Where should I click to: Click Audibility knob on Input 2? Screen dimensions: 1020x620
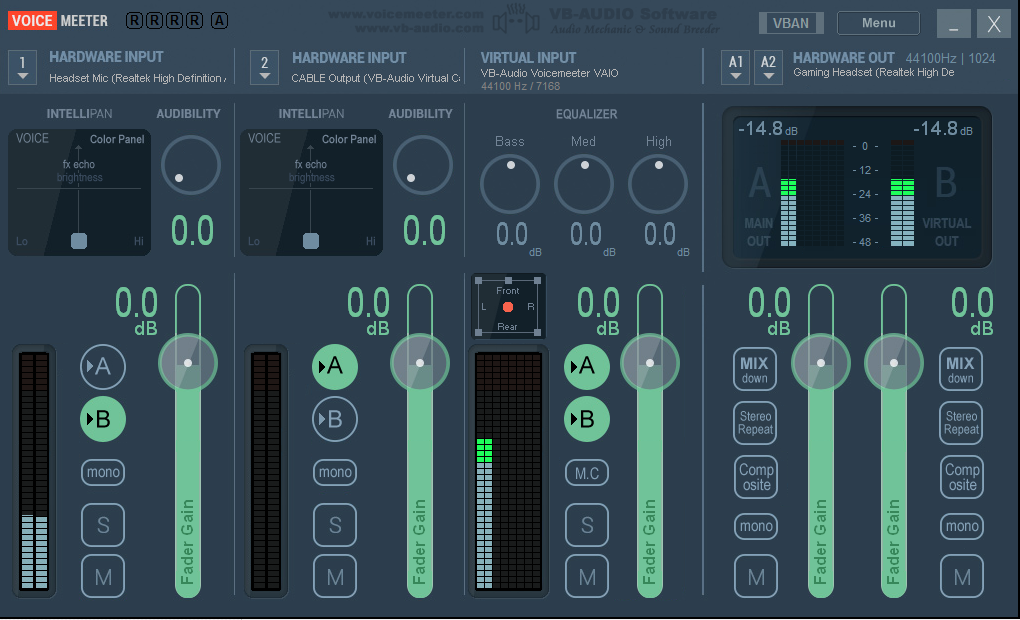[423, 165]
